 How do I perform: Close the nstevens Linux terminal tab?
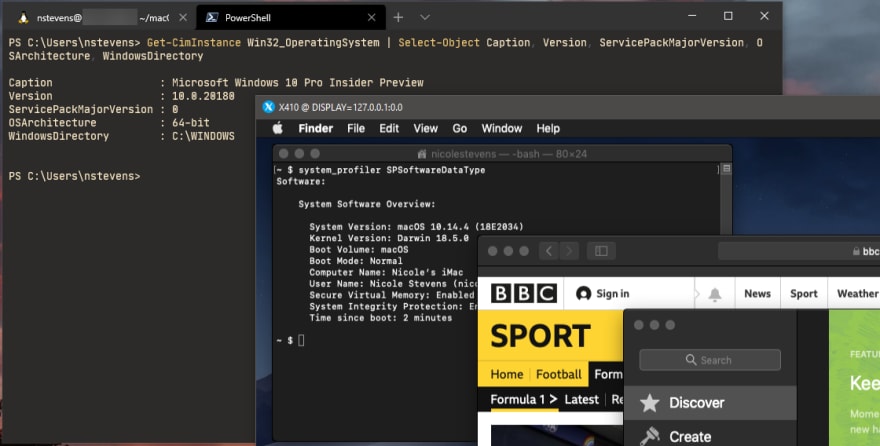[183, 17]
